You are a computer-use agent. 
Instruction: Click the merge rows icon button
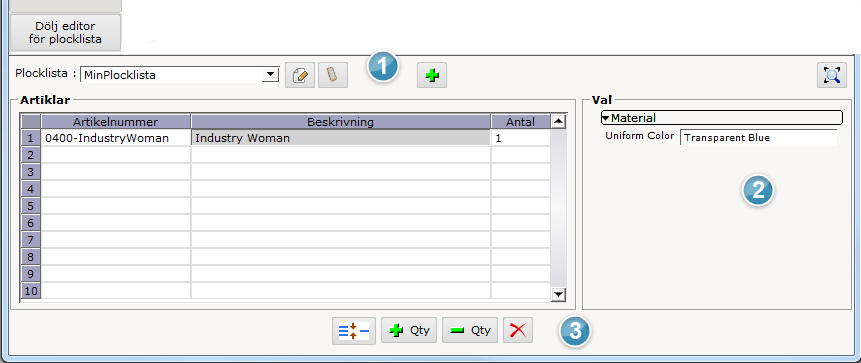[354, 331]
